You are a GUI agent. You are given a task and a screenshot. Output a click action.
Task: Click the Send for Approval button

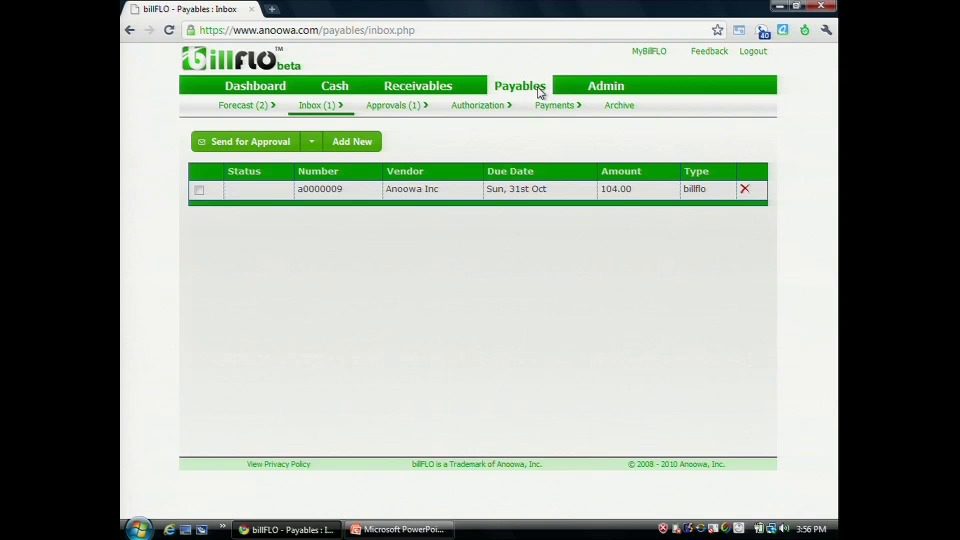[x=246, y=141]
